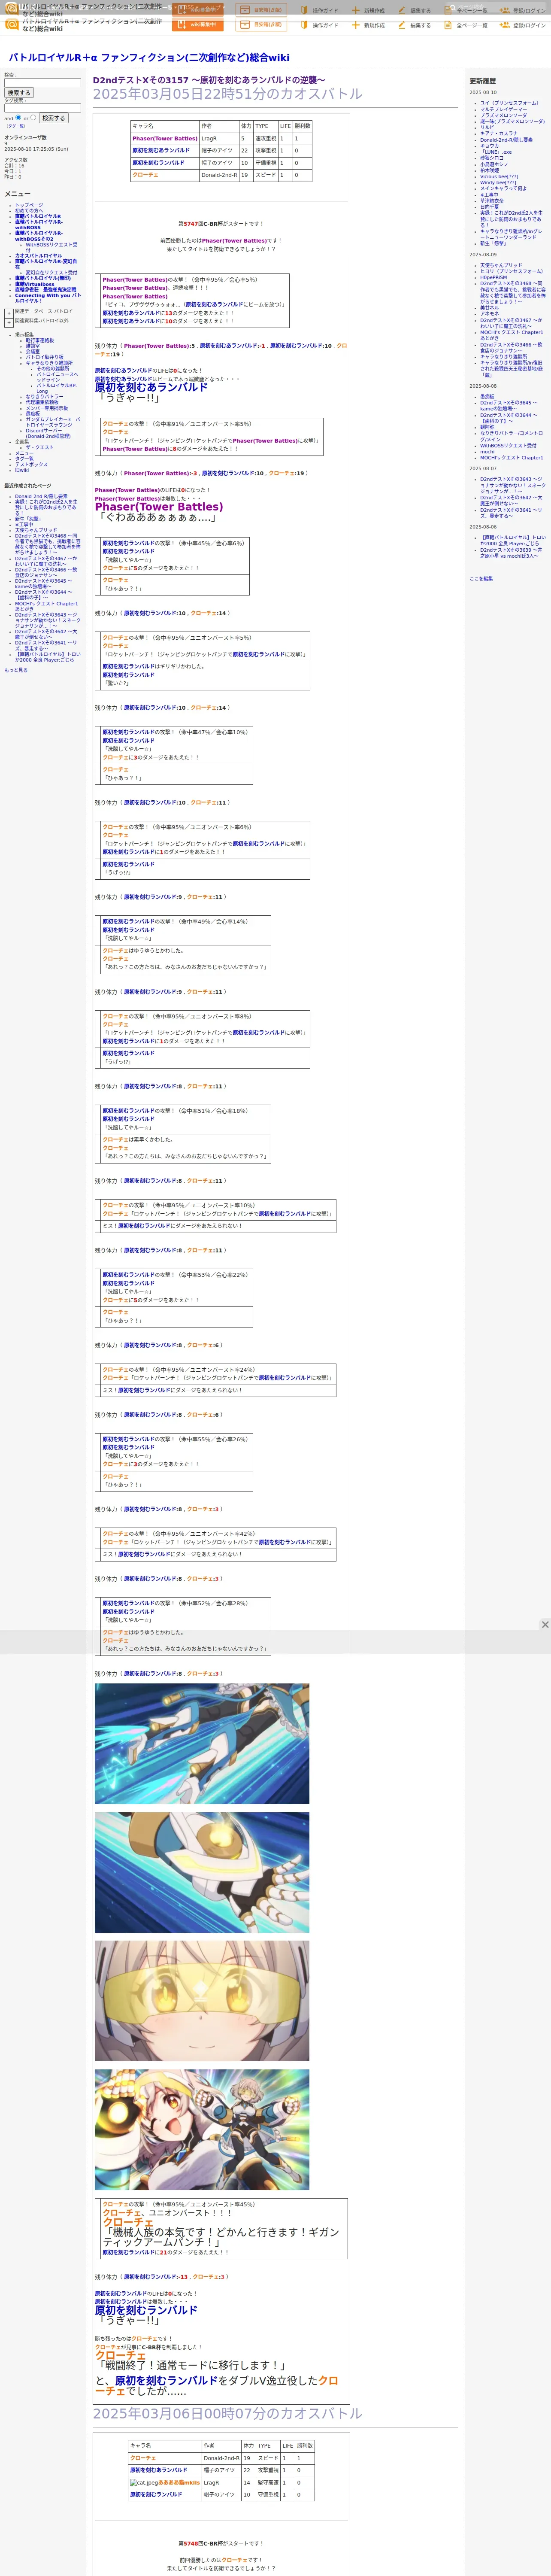Viewport: 551px width, 2576px height.
Task: Click ここを編集 in right sidebar
Action: tap(481, 578)
